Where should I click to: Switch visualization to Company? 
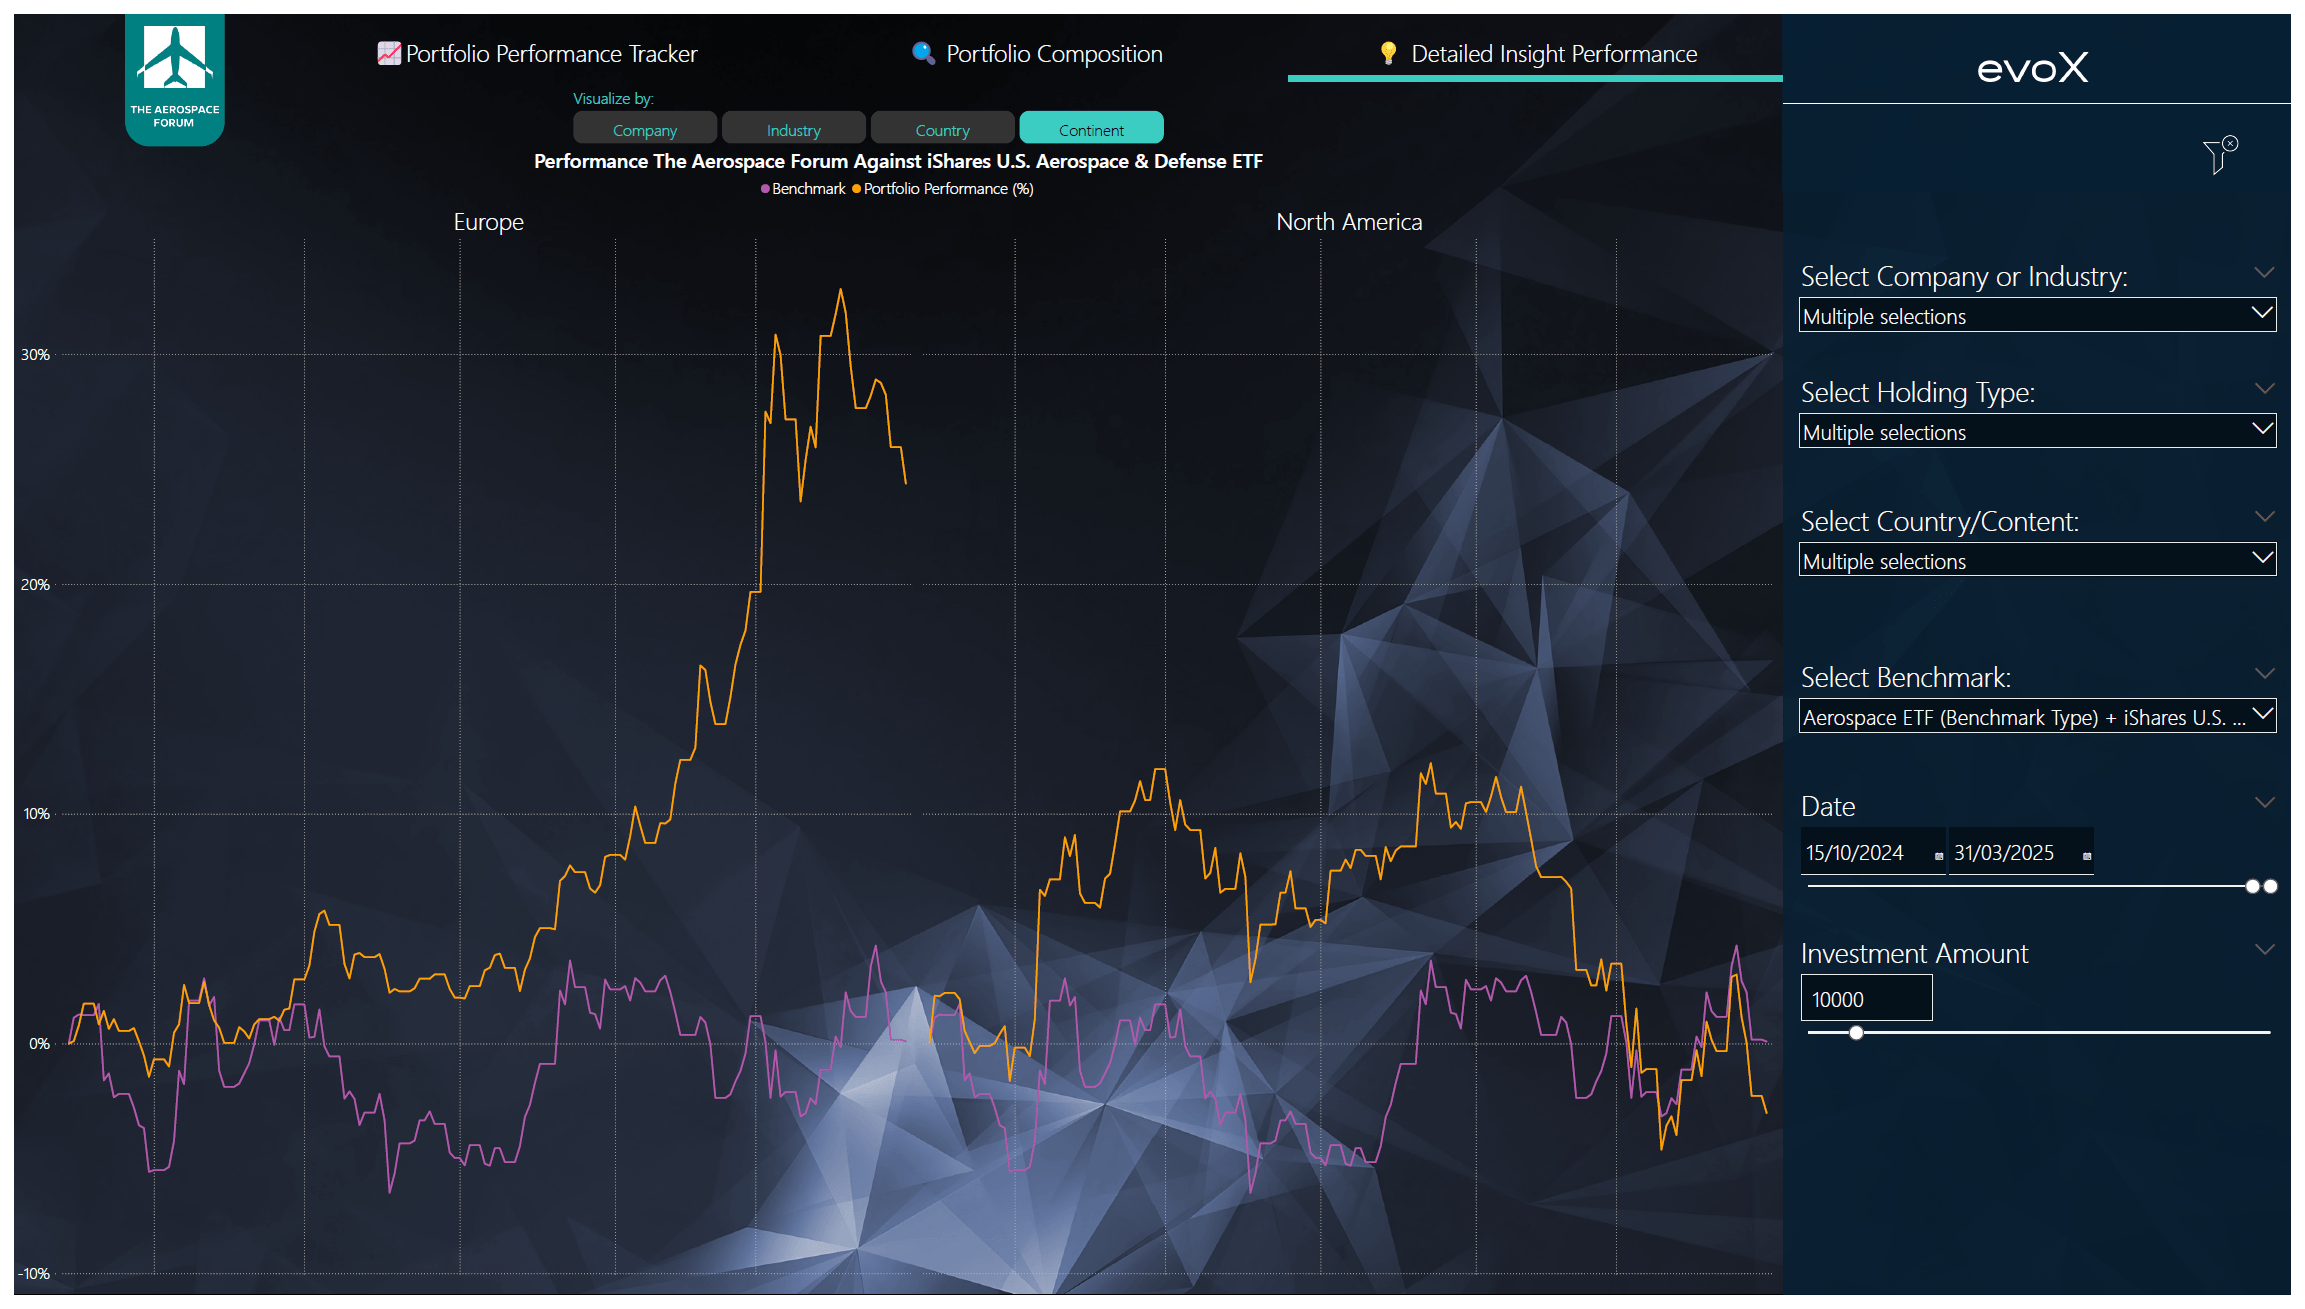tap(645, 128)
